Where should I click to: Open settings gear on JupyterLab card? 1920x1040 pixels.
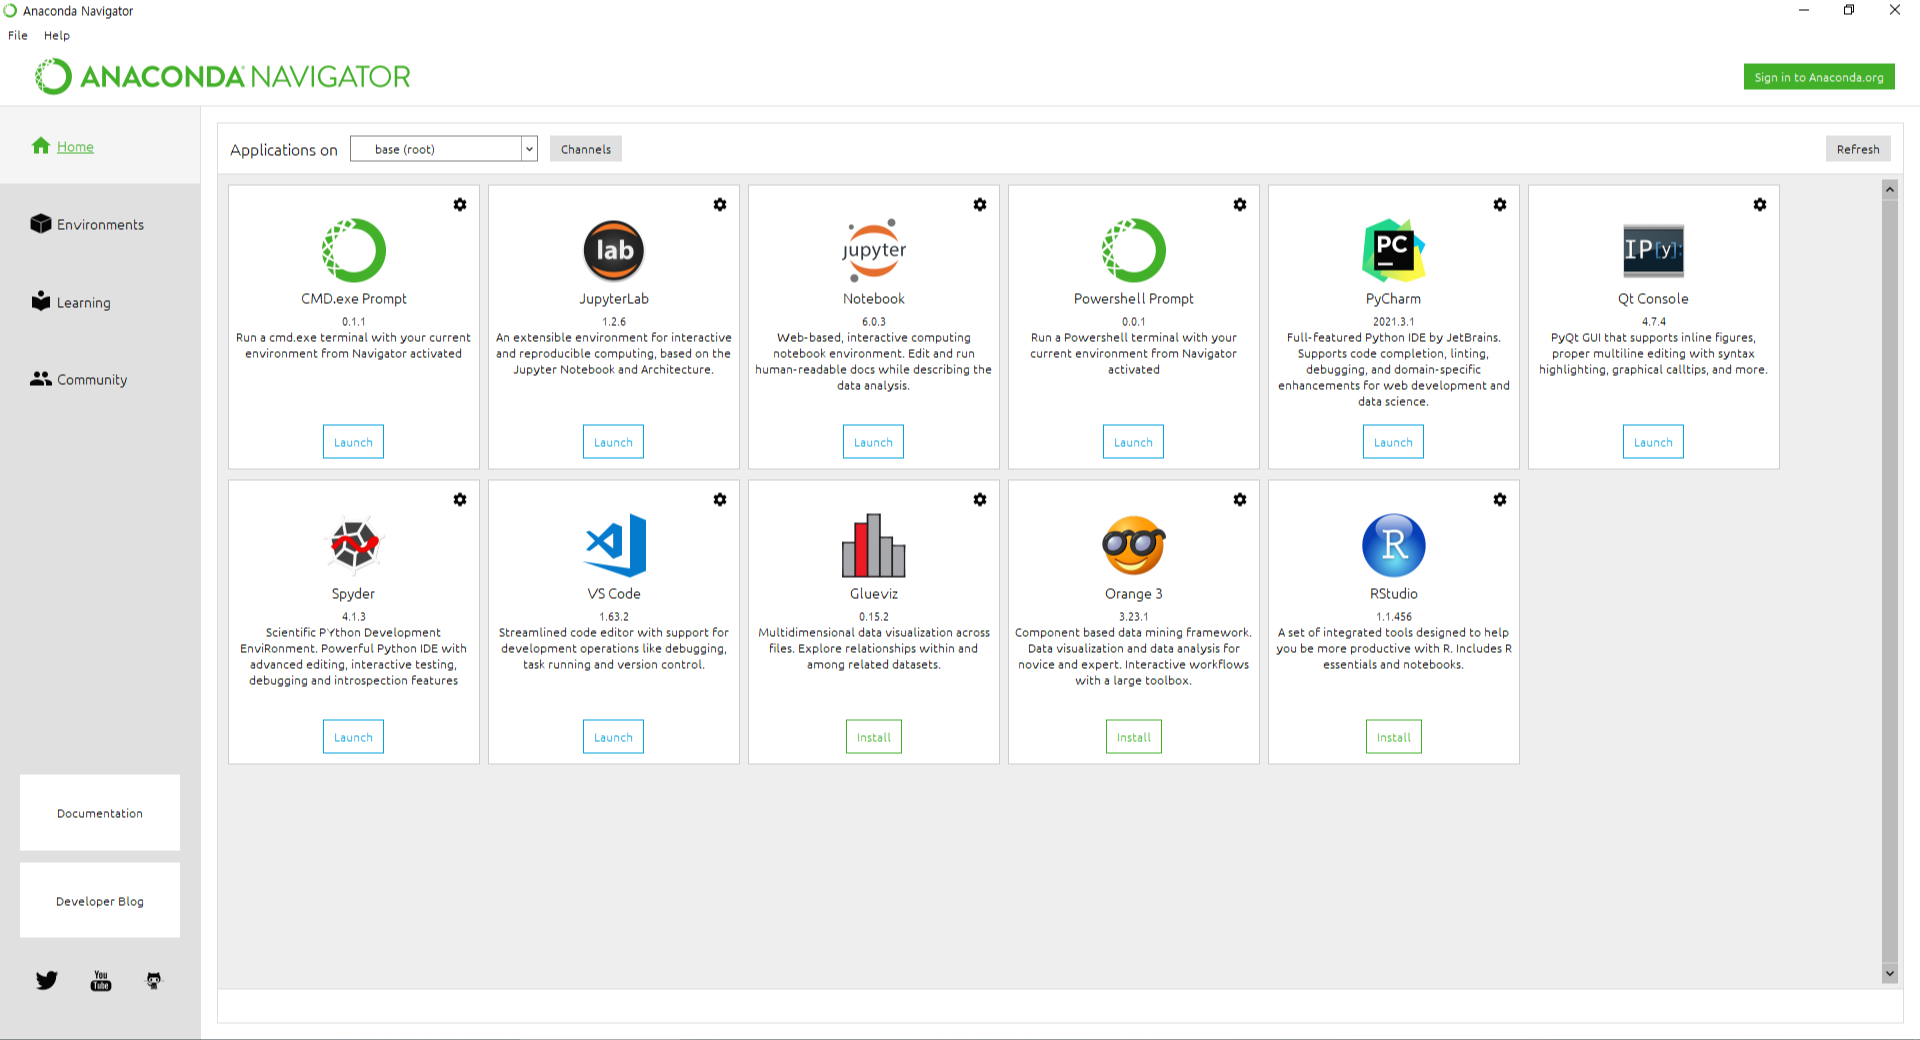point(720,204)
